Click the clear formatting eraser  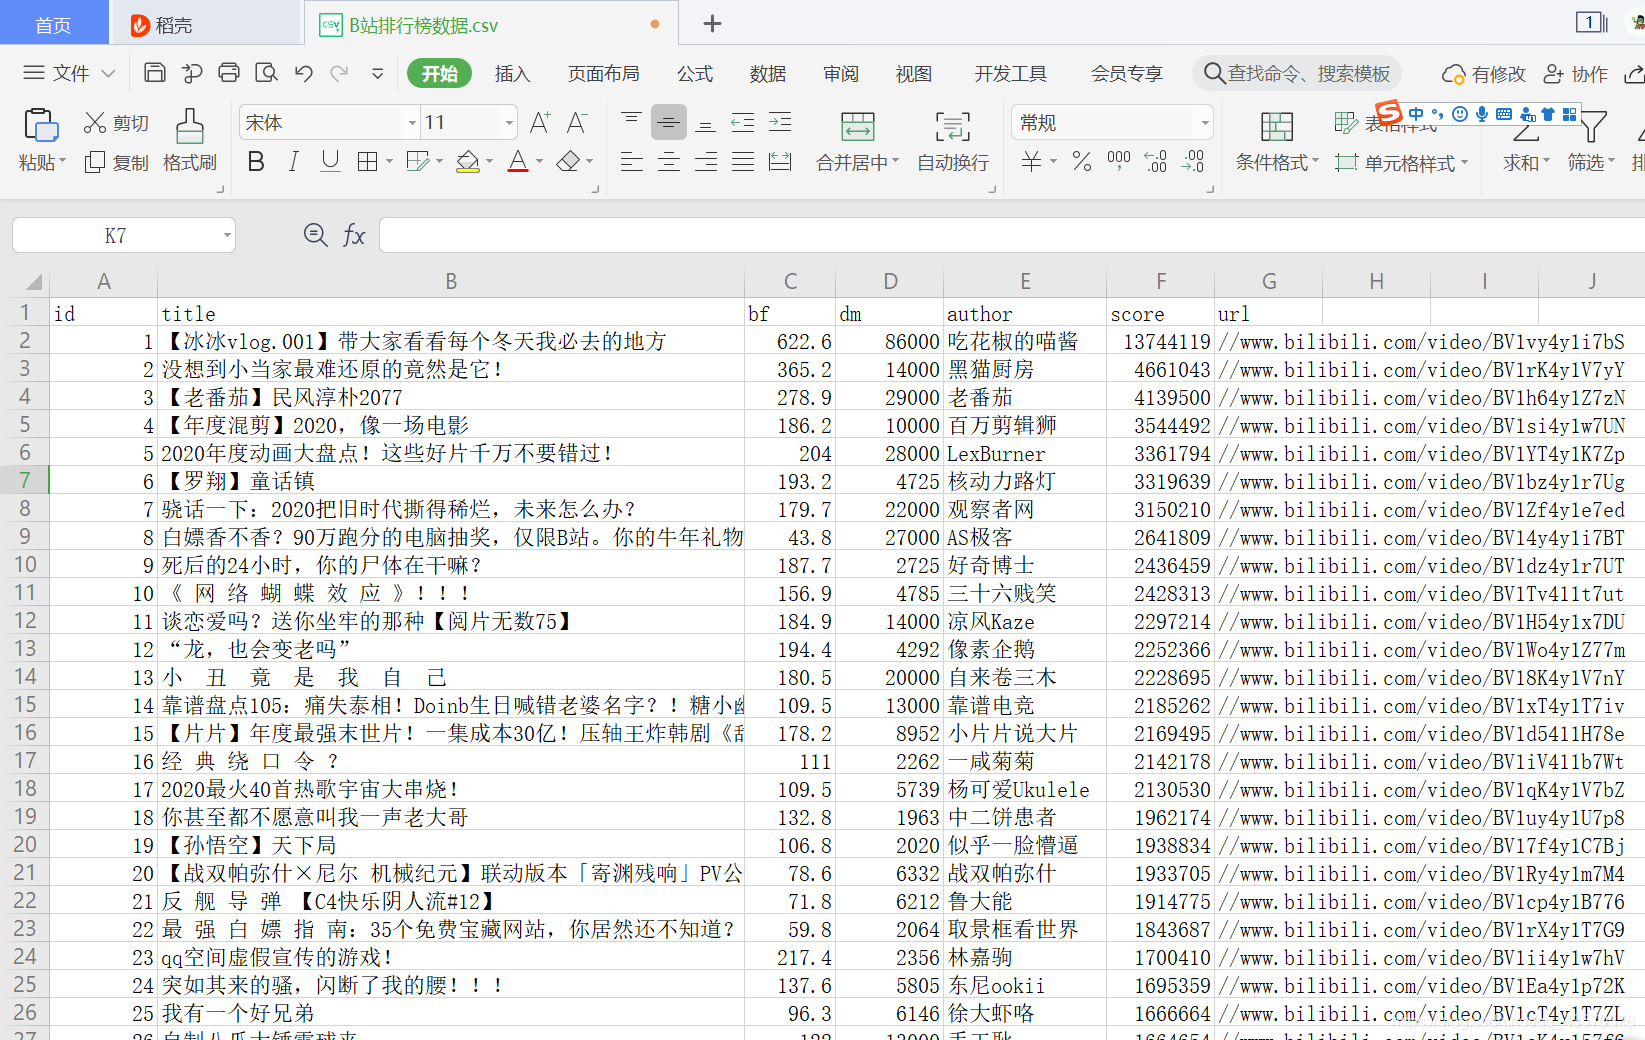[568, 161]
